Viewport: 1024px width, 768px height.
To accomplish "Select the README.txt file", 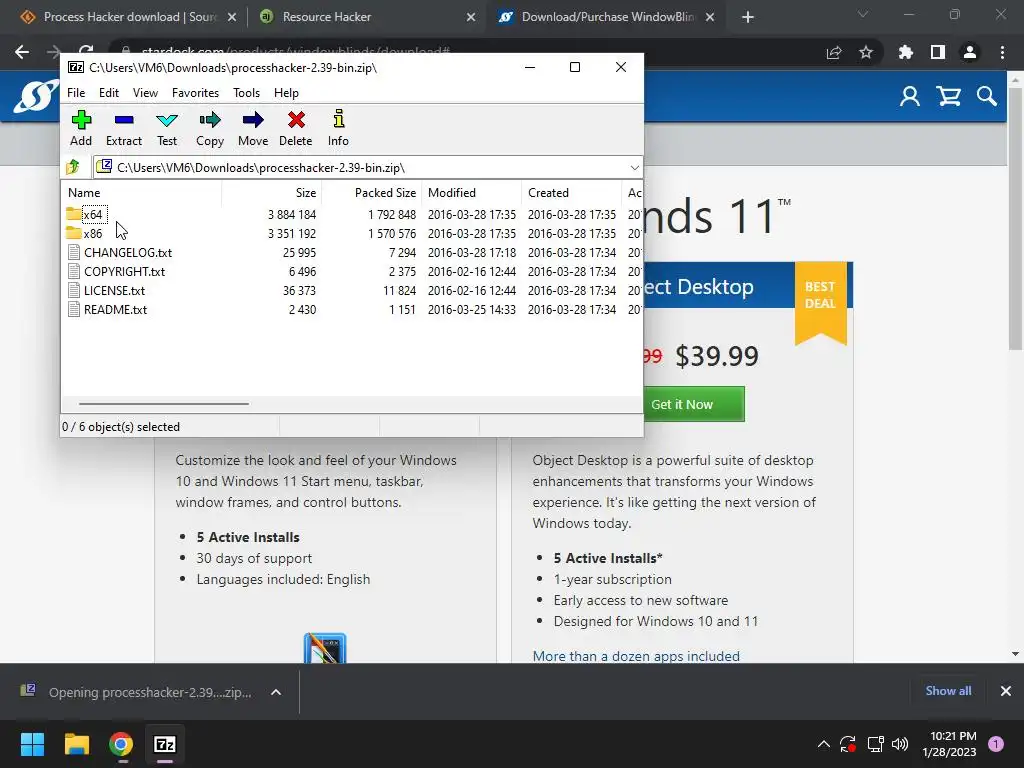I will coord(108,309).
